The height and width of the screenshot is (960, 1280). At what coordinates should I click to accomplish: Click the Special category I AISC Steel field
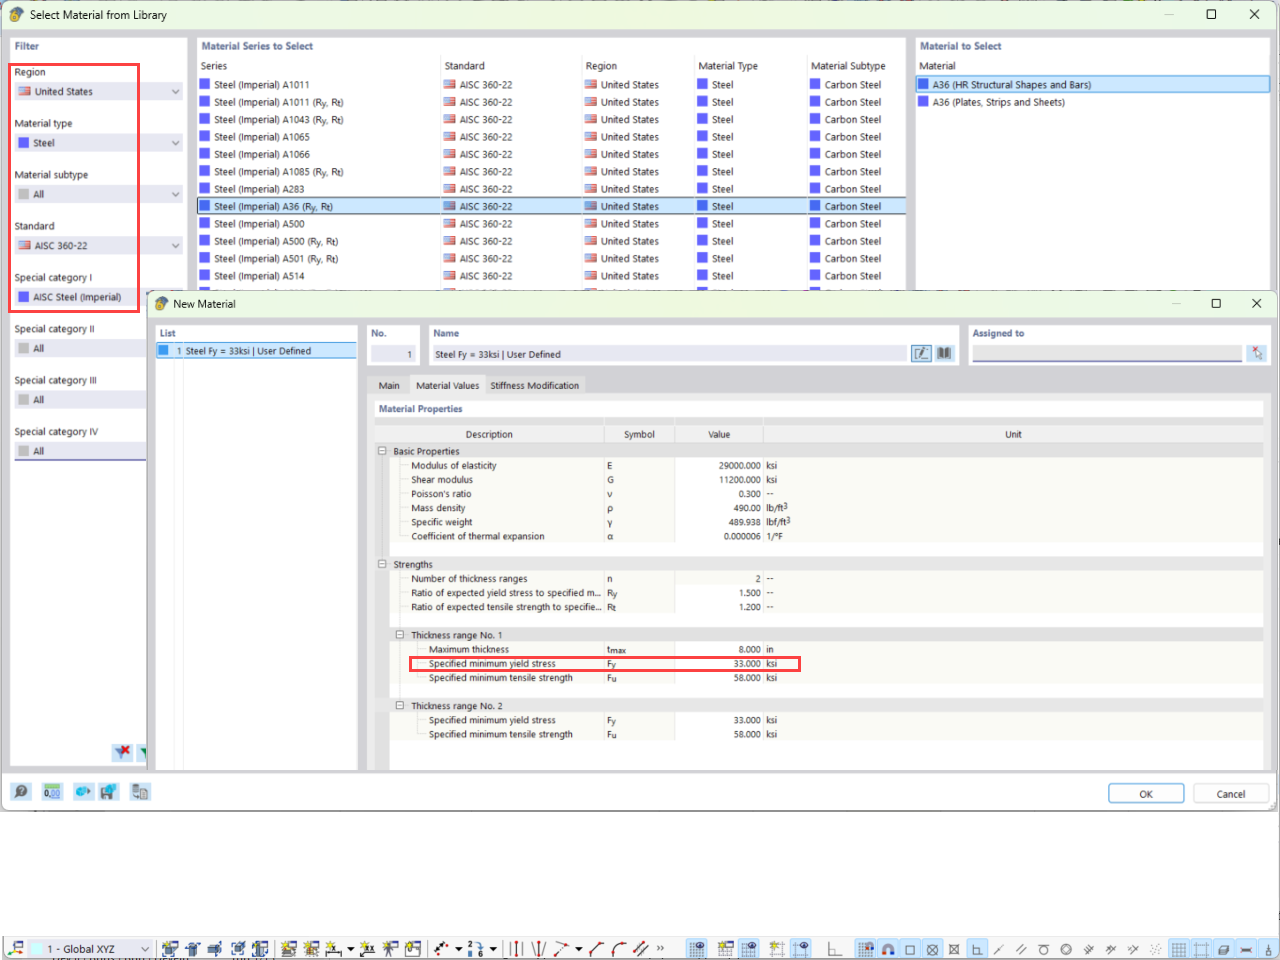[x=80, y=297]
